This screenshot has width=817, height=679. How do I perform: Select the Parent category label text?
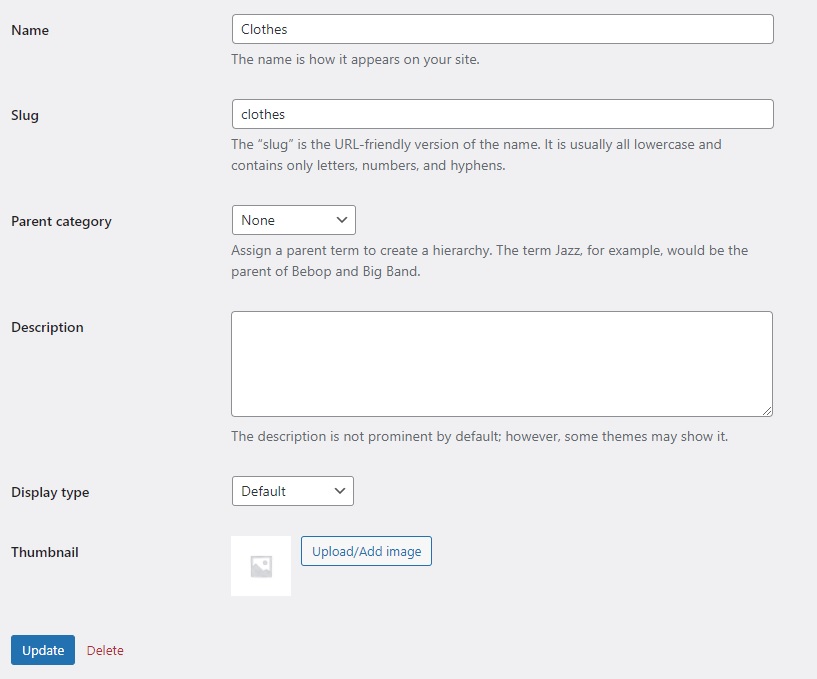[x=61, y=221]
